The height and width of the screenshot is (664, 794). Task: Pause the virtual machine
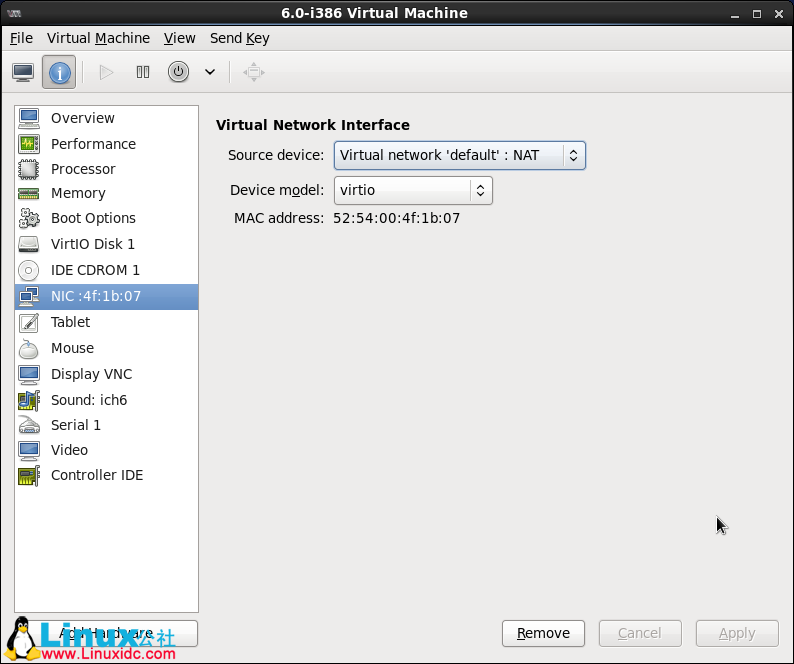tap(143, 72)
